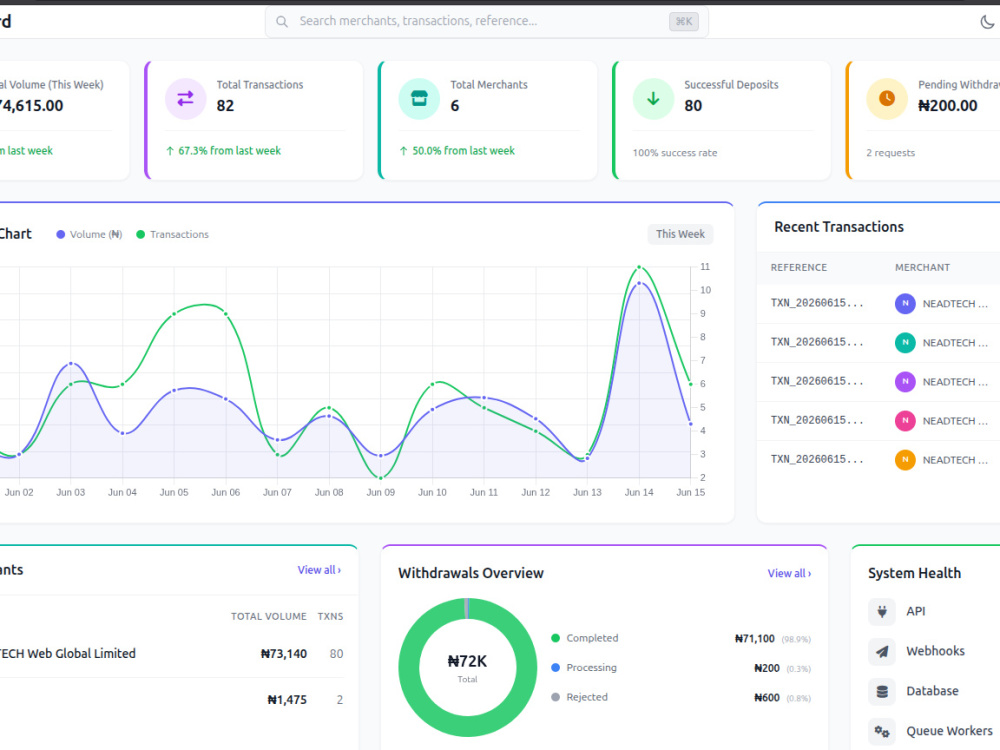Click the Jun 03 purple volume data point
The image size is (1000, 750).
coord(71,364)
